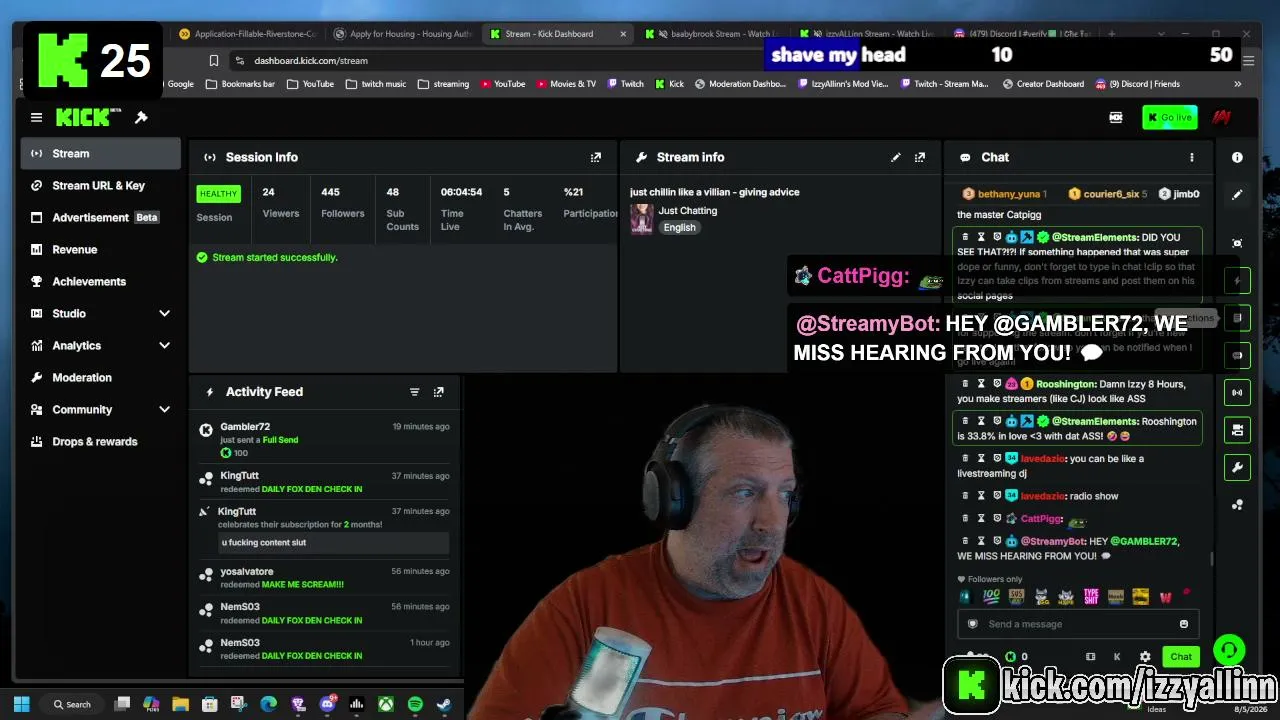The height and width of the screenshot is (720, 1280).
Task: Open the twitch music bookmarks folder
Action: click(x=376, y=84)
